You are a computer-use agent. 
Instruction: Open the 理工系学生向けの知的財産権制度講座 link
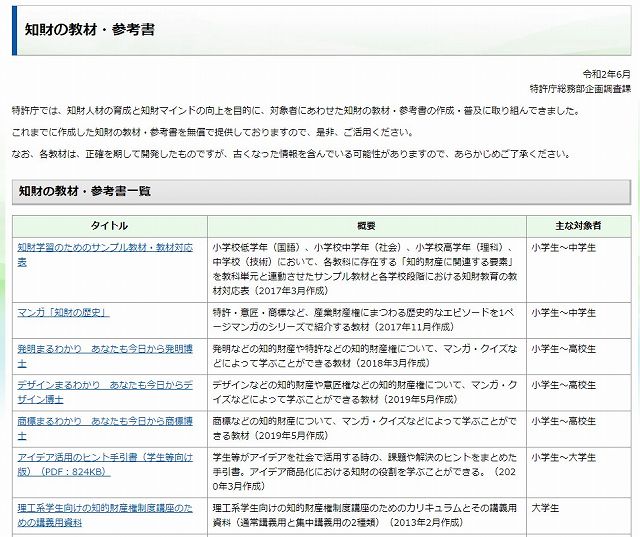[x=105, y=515]
